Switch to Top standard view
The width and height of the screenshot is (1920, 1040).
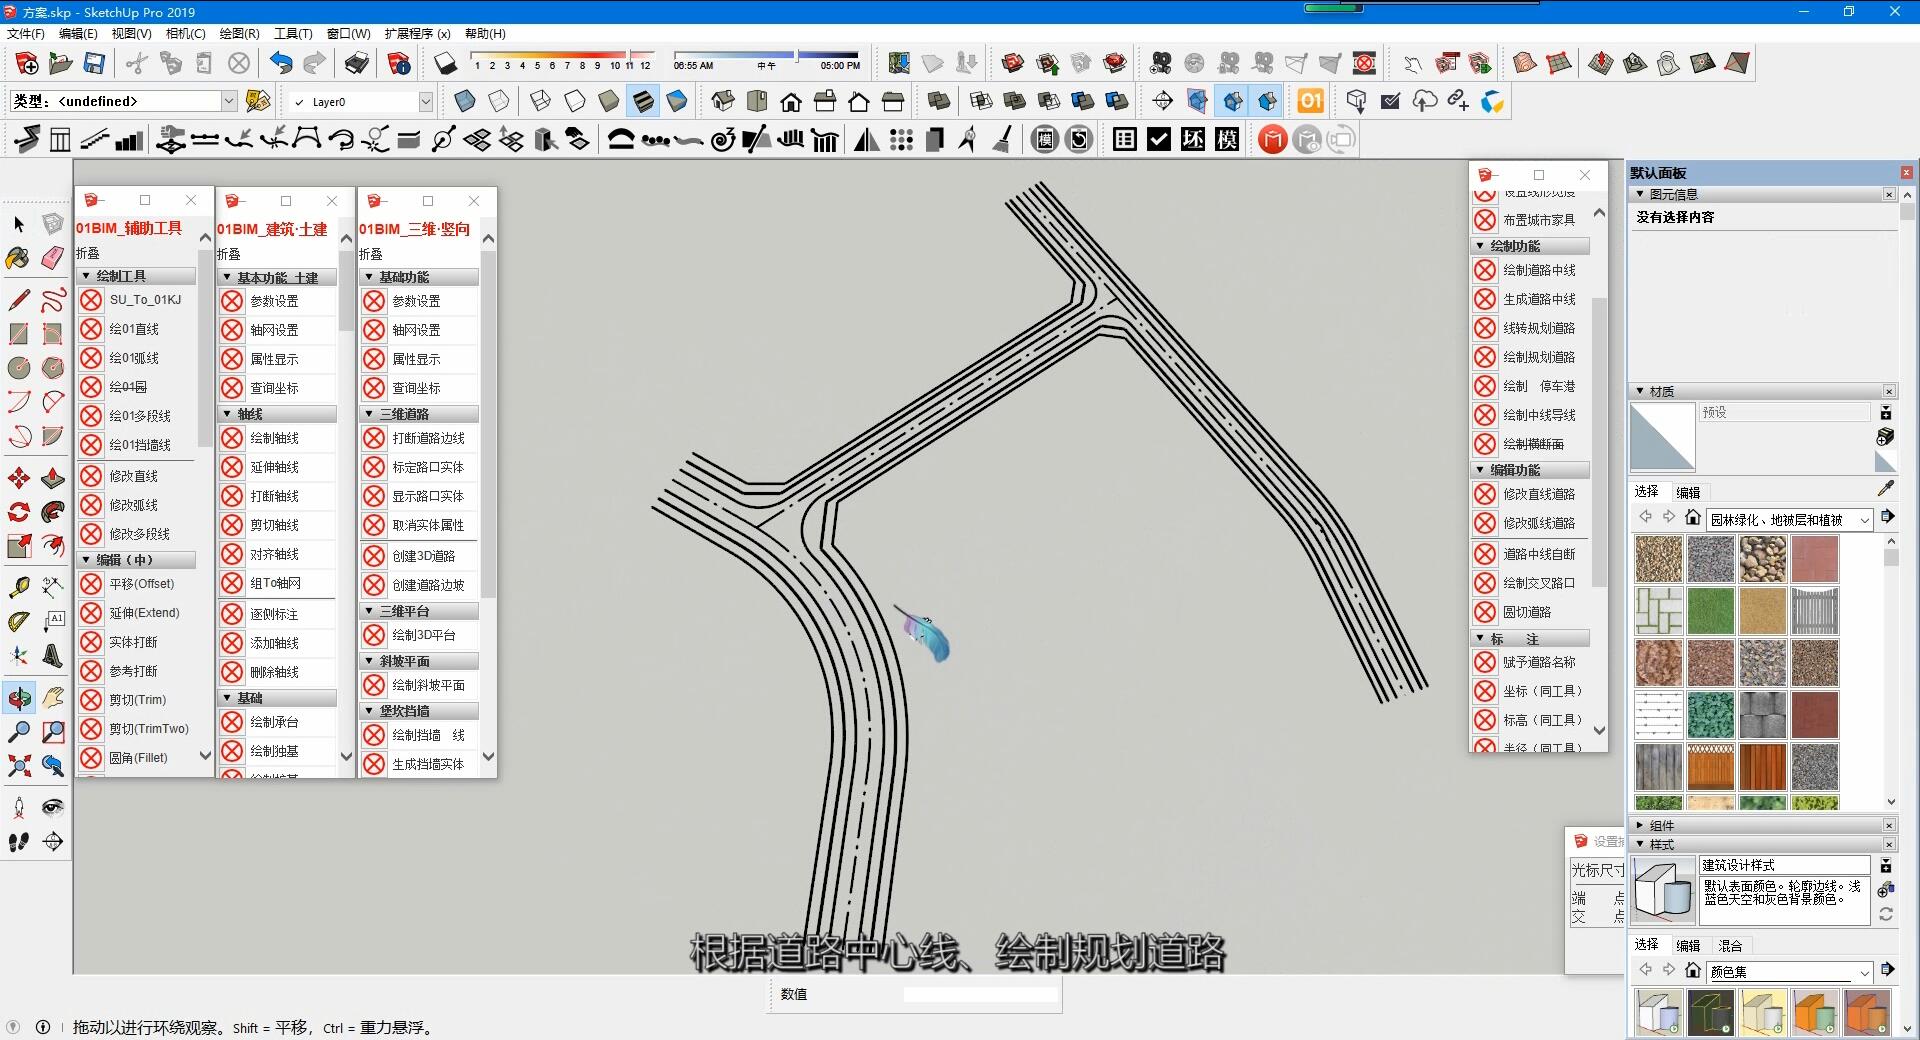point(757,101)
